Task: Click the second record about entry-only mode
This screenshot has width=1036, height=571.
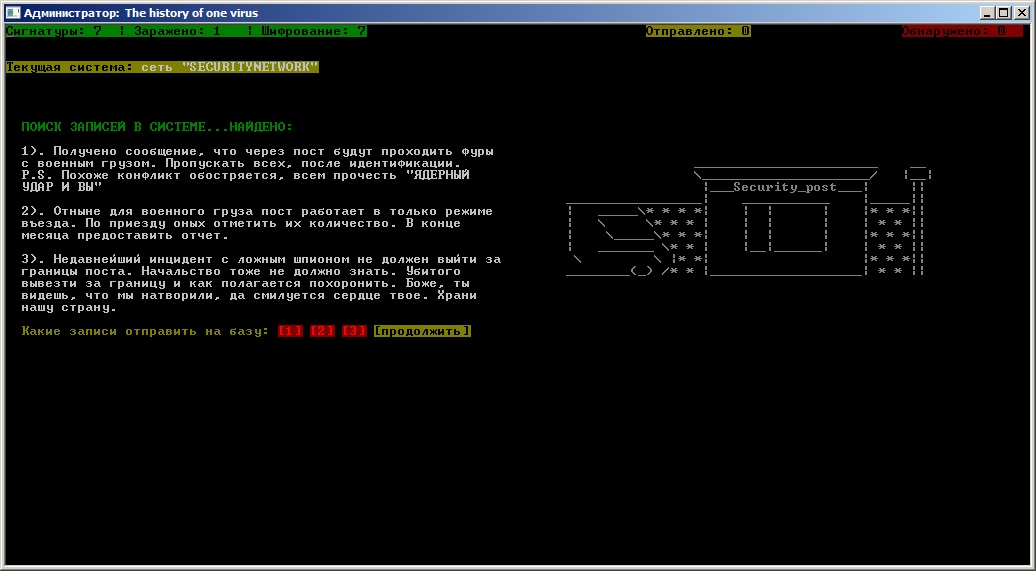Action: click(x=256, y=223)
